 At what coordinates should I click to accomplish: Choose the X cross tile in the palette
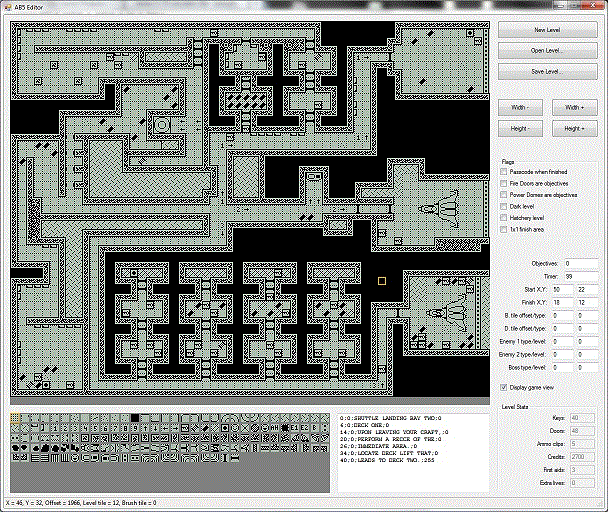click(x=245, y=428)
